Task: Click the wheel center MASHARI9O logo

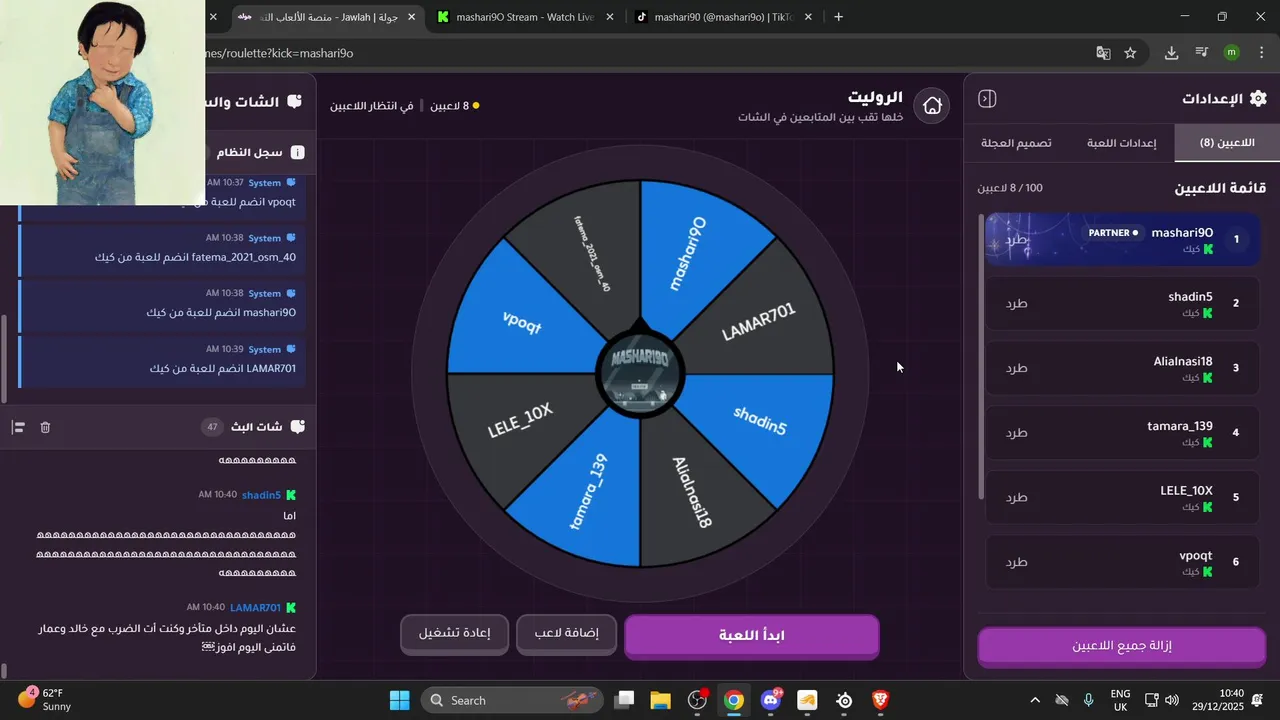Action: tap(640, 373)
